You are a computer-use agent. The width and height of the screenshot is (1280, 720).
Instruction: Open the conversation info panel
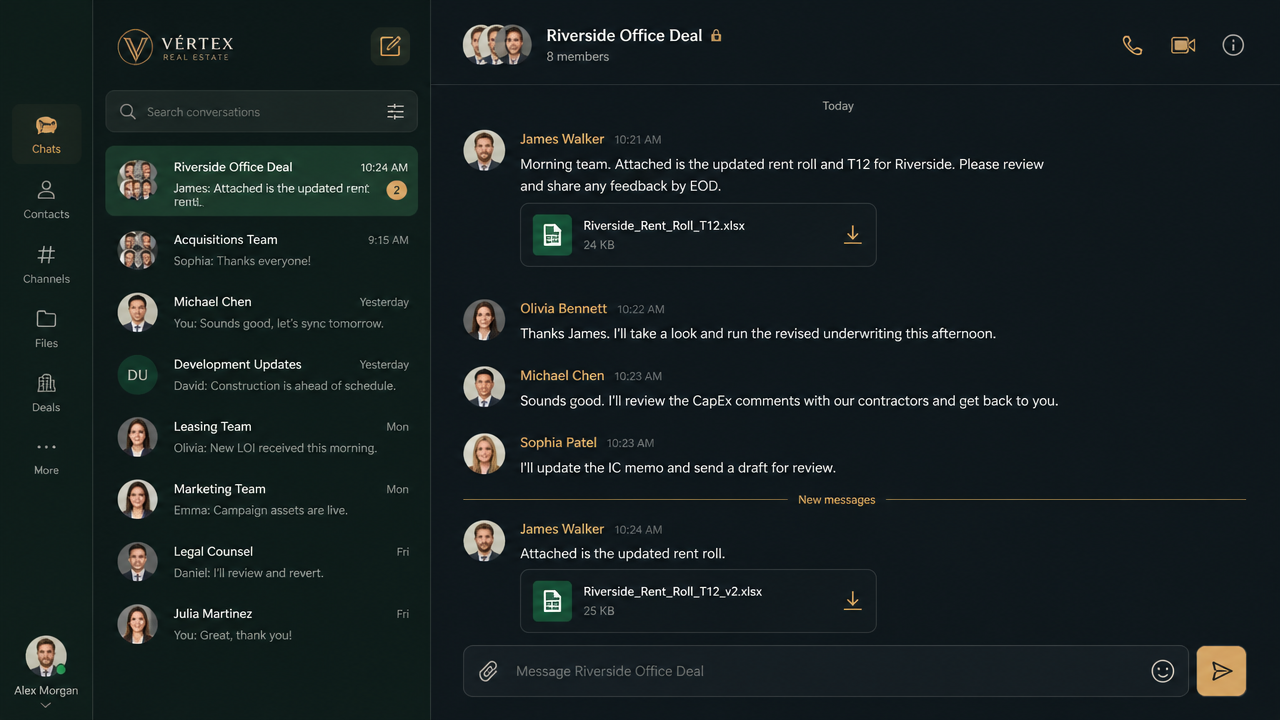1233,45
